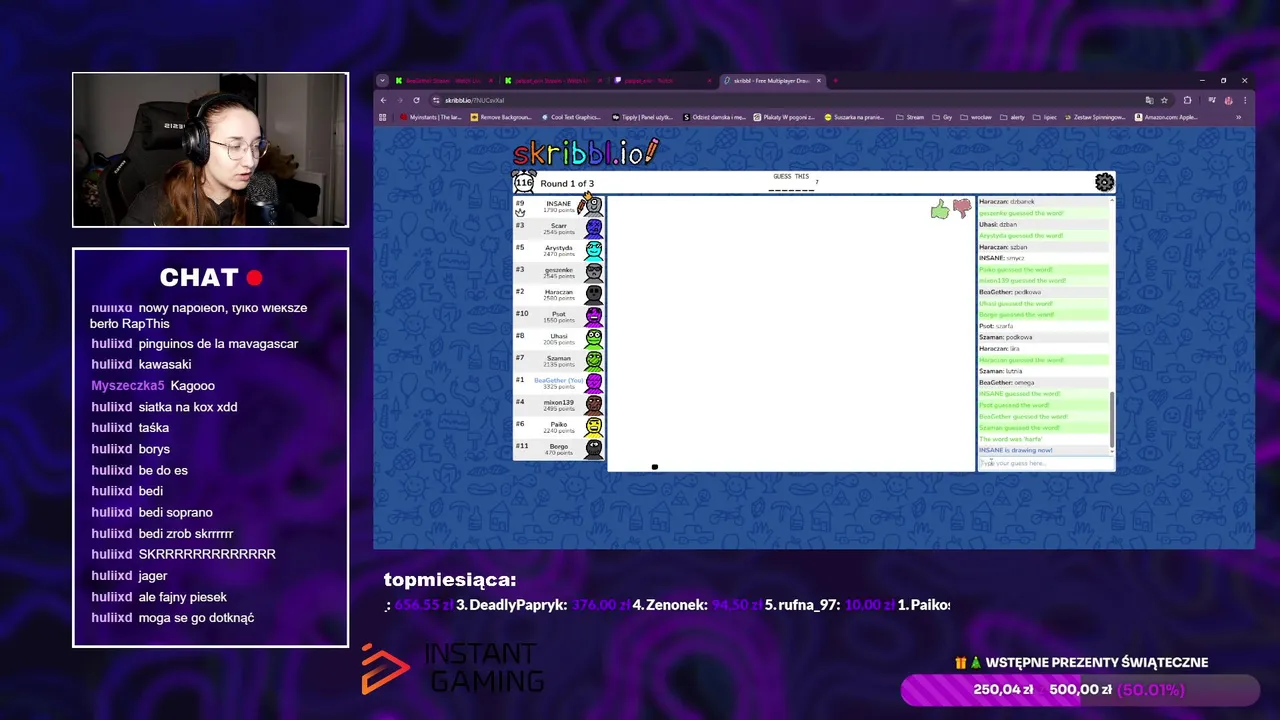Click Paiko's yellow avatar
The width and height of the screenshot is (1280, 720).
pyautogui.click(x=594, y=427)
